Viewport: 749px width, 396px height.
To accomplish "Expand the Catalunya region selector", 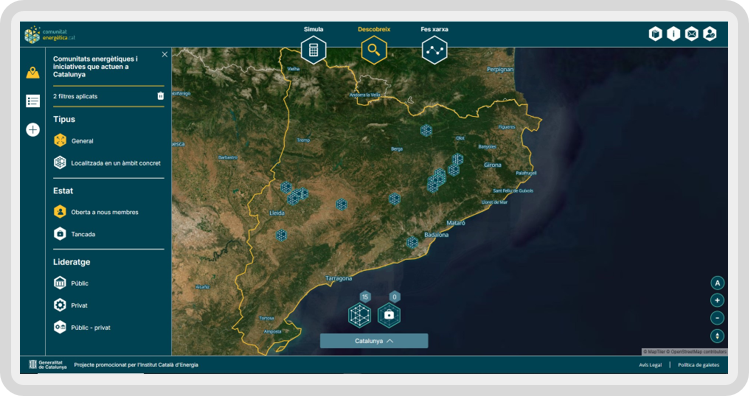I will tap(374, 341).
